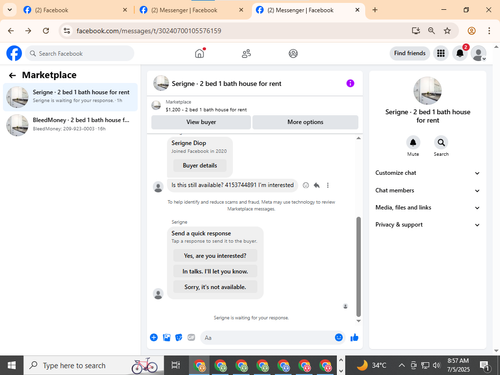Switch to the second Messenger | Facebook tab
Viewport: 500px width, 375px height.
click(x=191, y=10)
